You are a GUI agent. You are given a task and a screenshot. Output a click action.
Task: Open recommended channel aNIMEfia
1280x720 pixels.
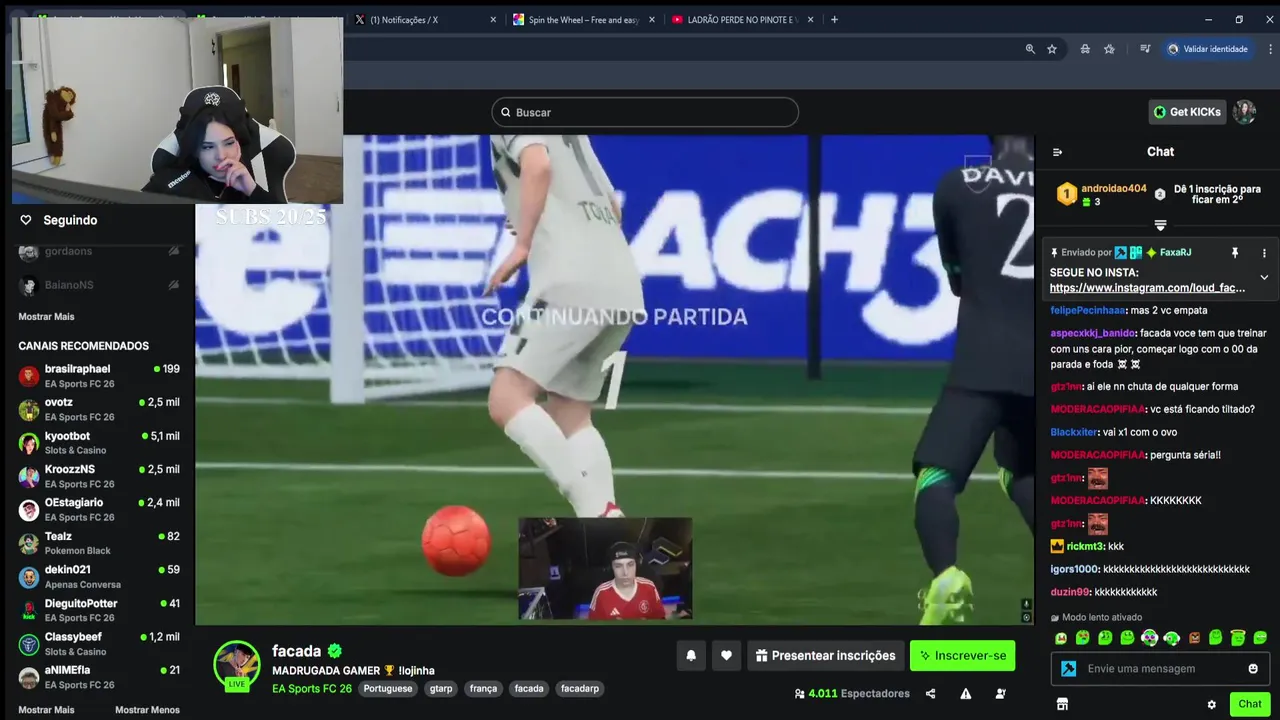pyautogui.click(x=98, y=677)
